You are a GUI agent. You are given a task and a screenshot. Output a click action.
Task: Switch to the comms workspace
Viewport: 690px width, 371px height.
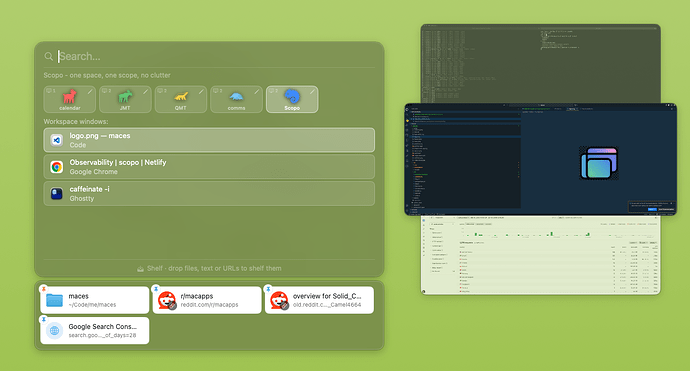point(236,99)
